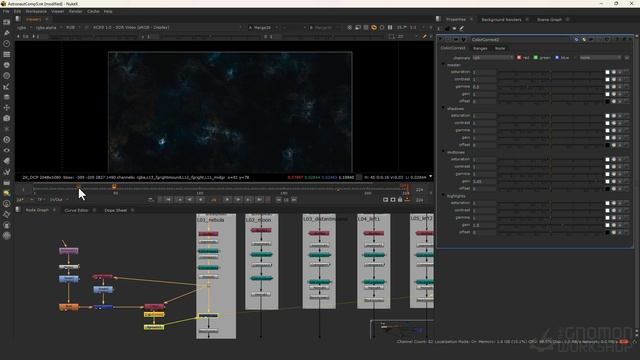Click the master gamma value field

pos(484,87)
